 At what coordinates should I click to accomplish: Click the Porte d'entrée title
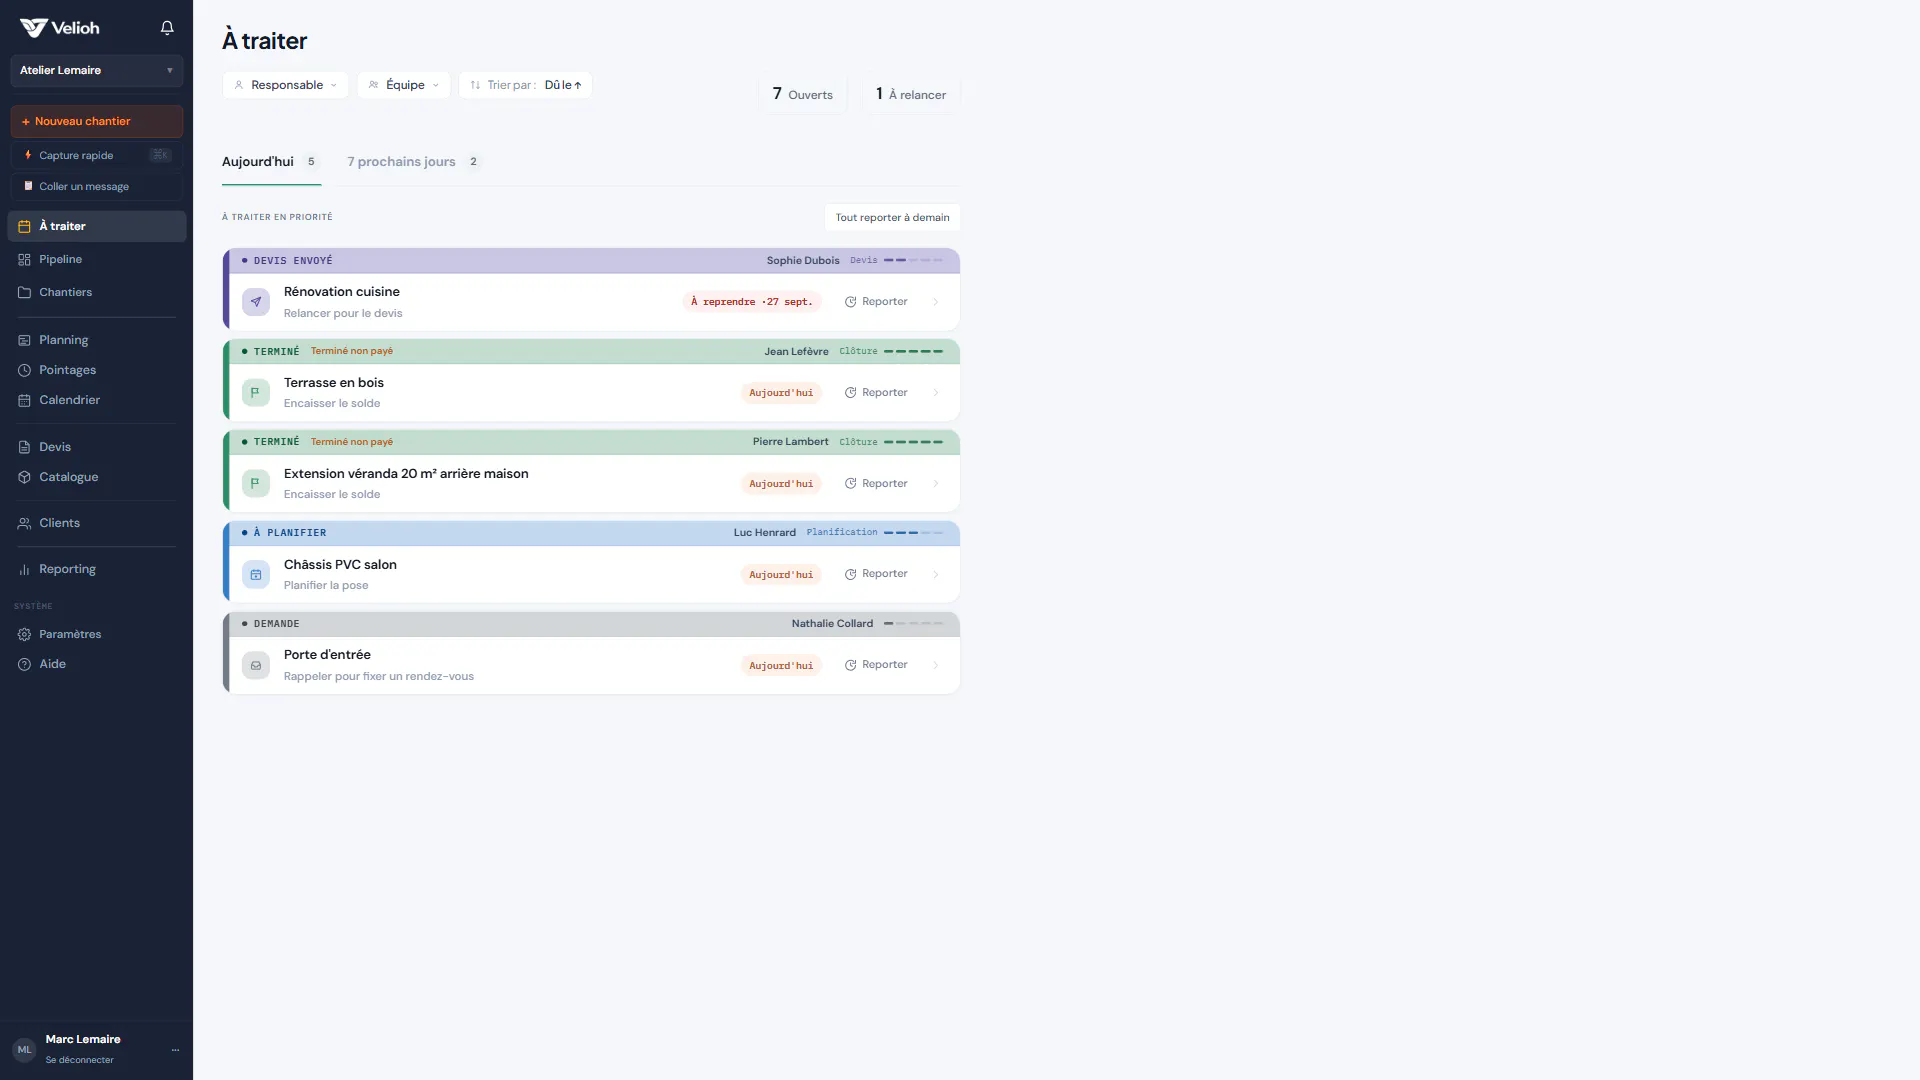(x=327, y=655)
